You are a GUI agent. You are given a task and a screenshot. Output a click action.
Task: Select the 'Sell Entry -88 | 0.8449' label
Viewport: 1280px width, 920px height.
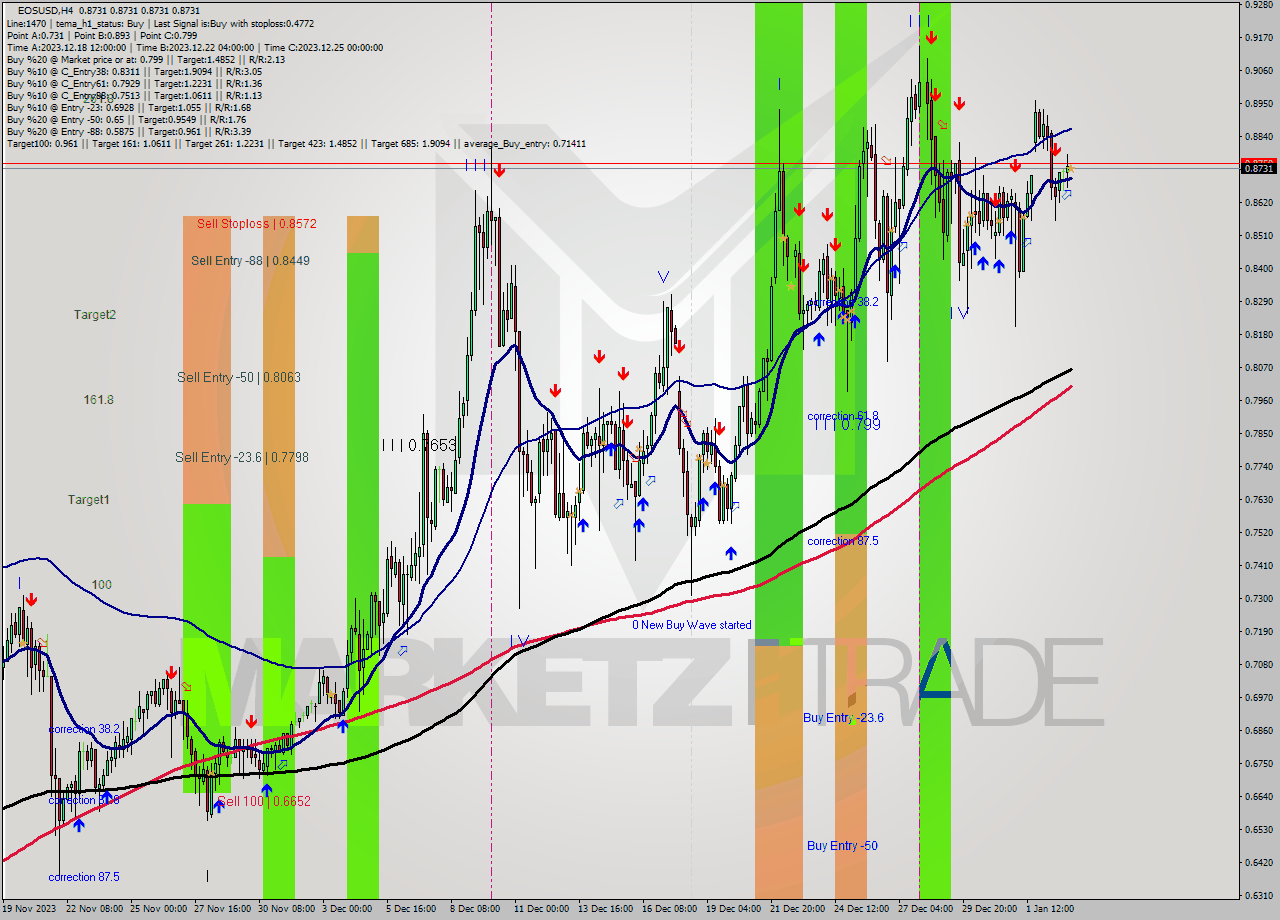click(x=250, y=260)
